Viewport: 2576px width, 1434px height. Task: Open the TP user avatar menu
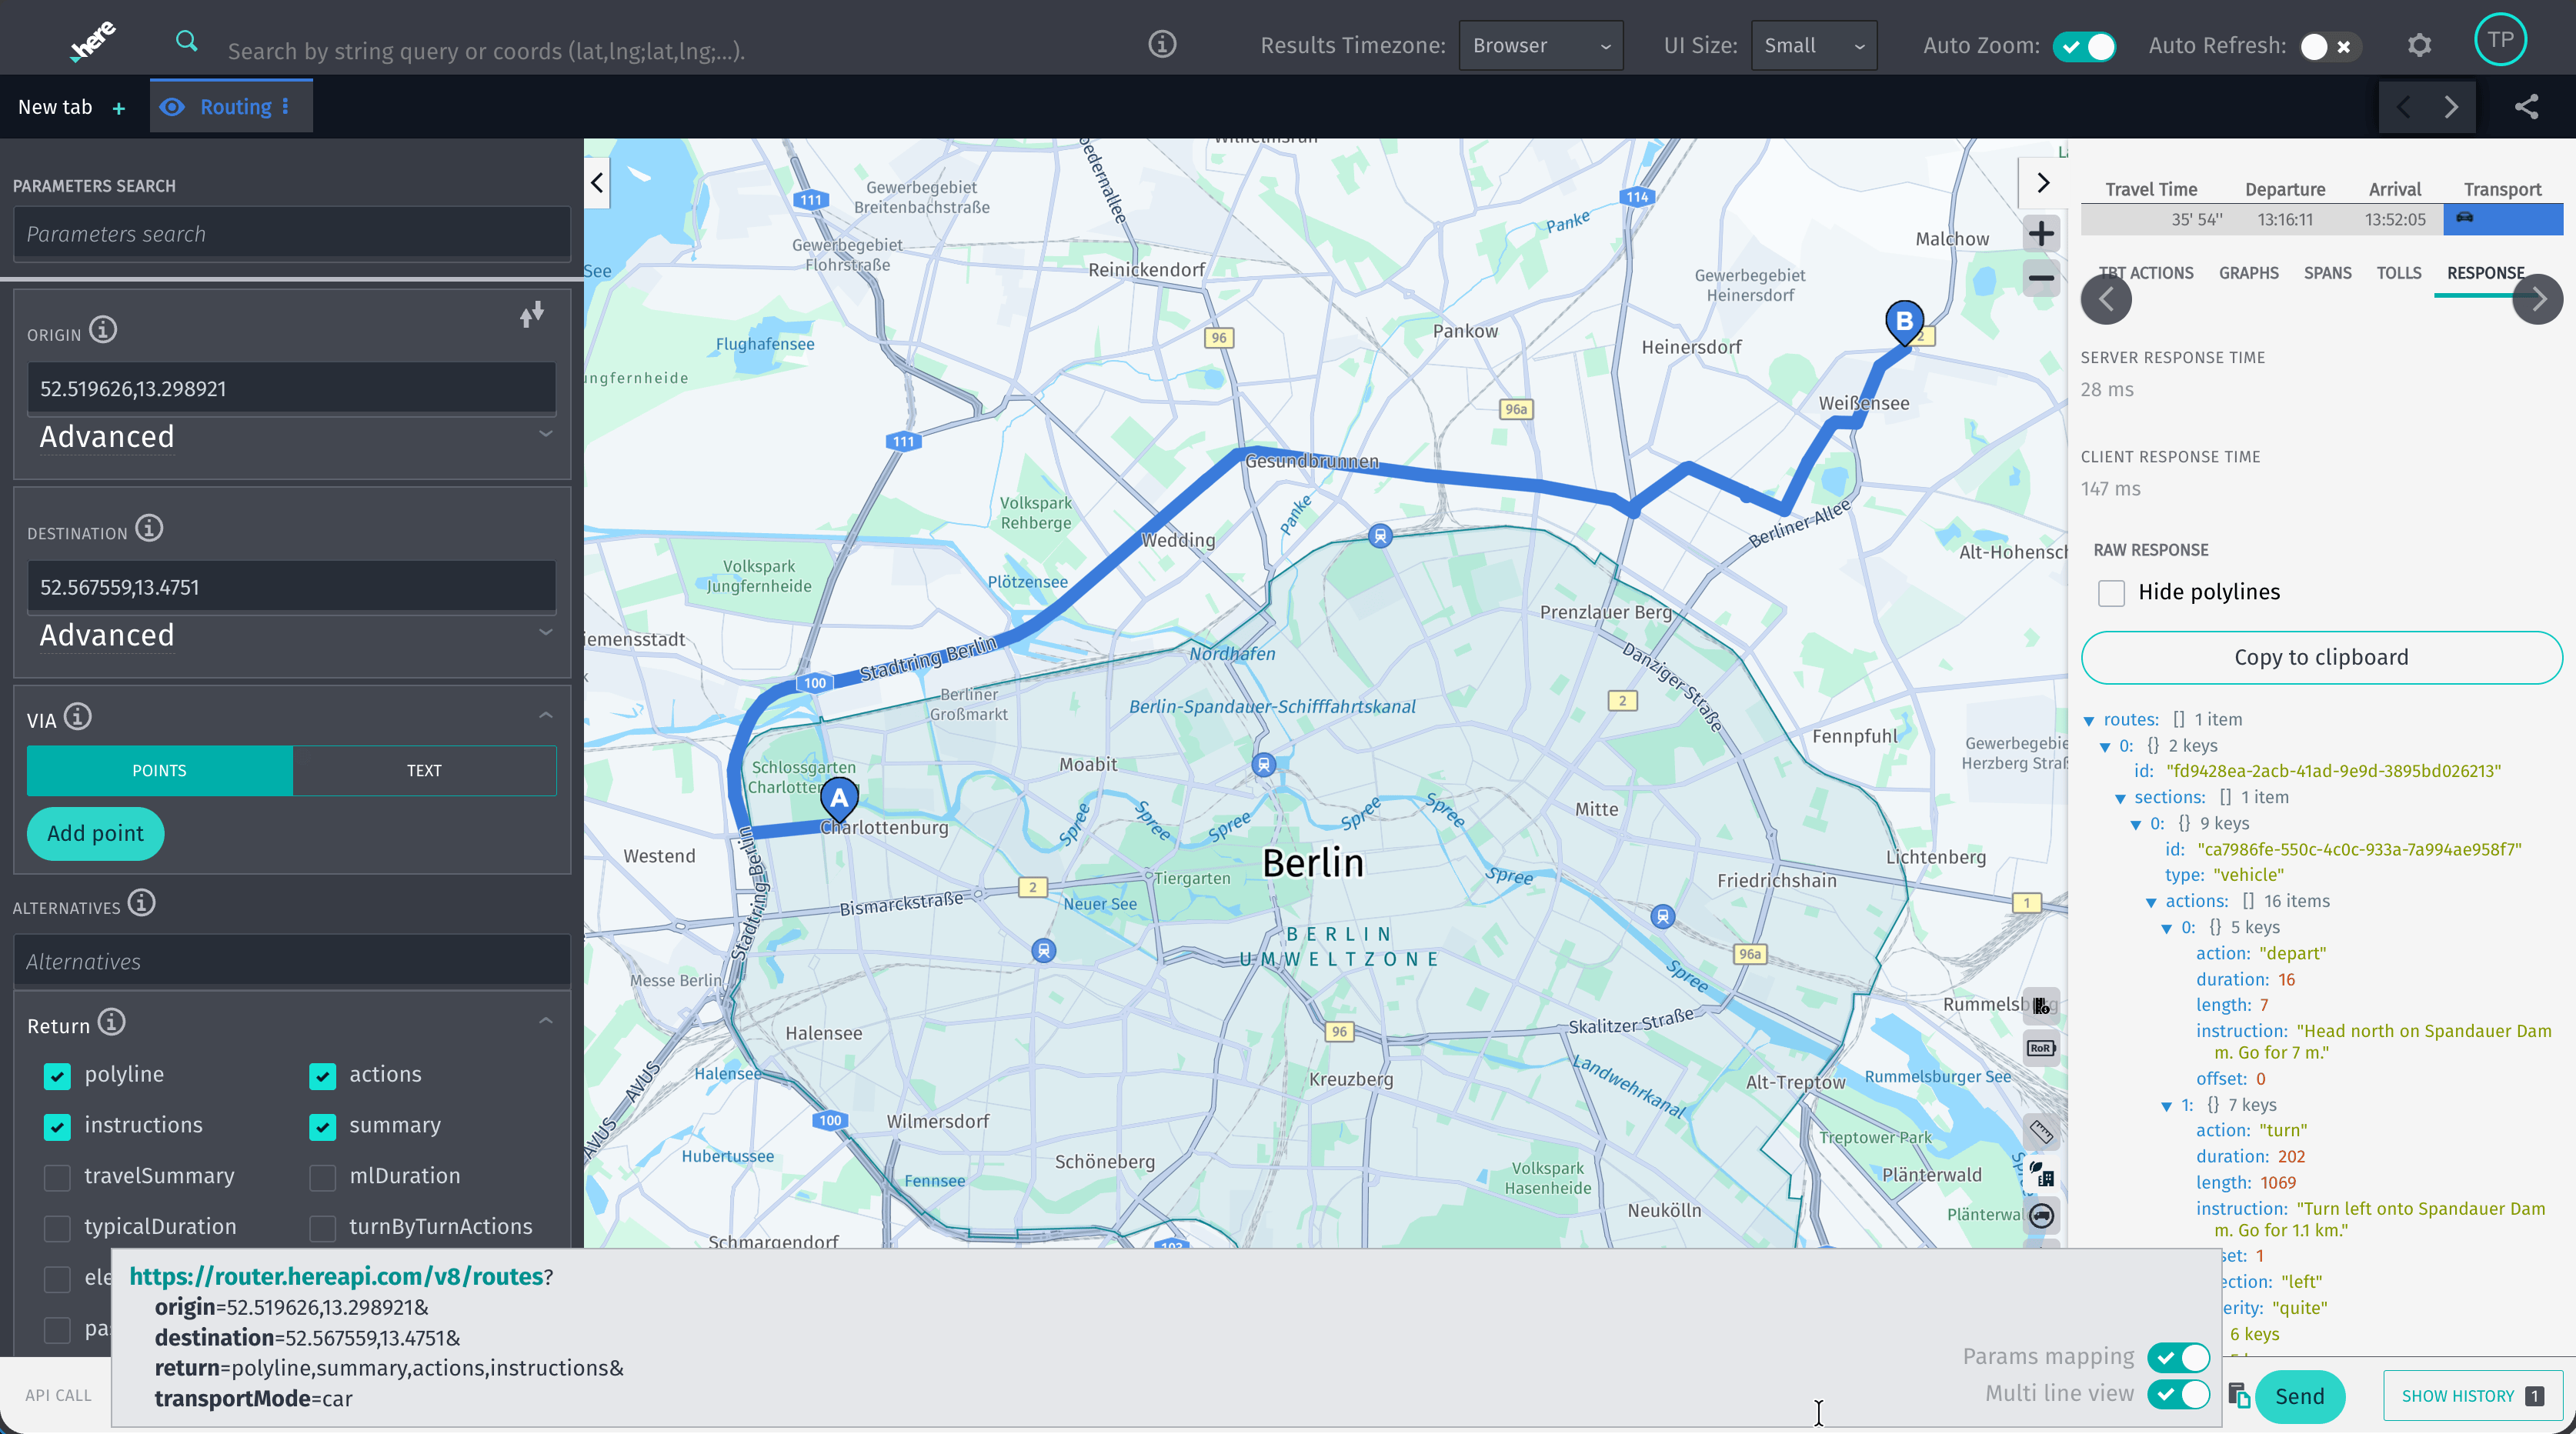coord(2500,40)
